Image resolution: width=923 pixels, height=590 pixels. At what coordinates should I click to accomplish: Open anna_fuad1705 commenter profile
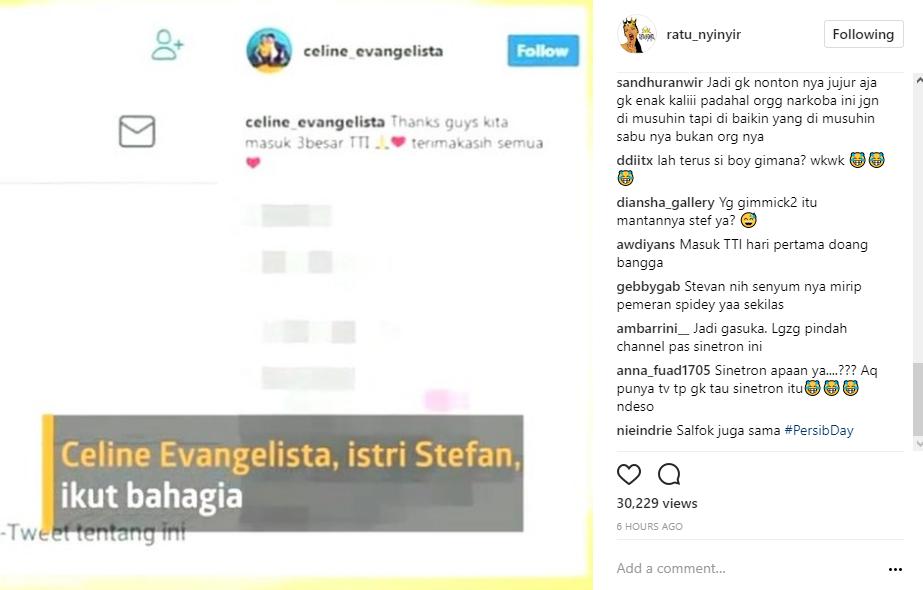(x=663, y=370)
